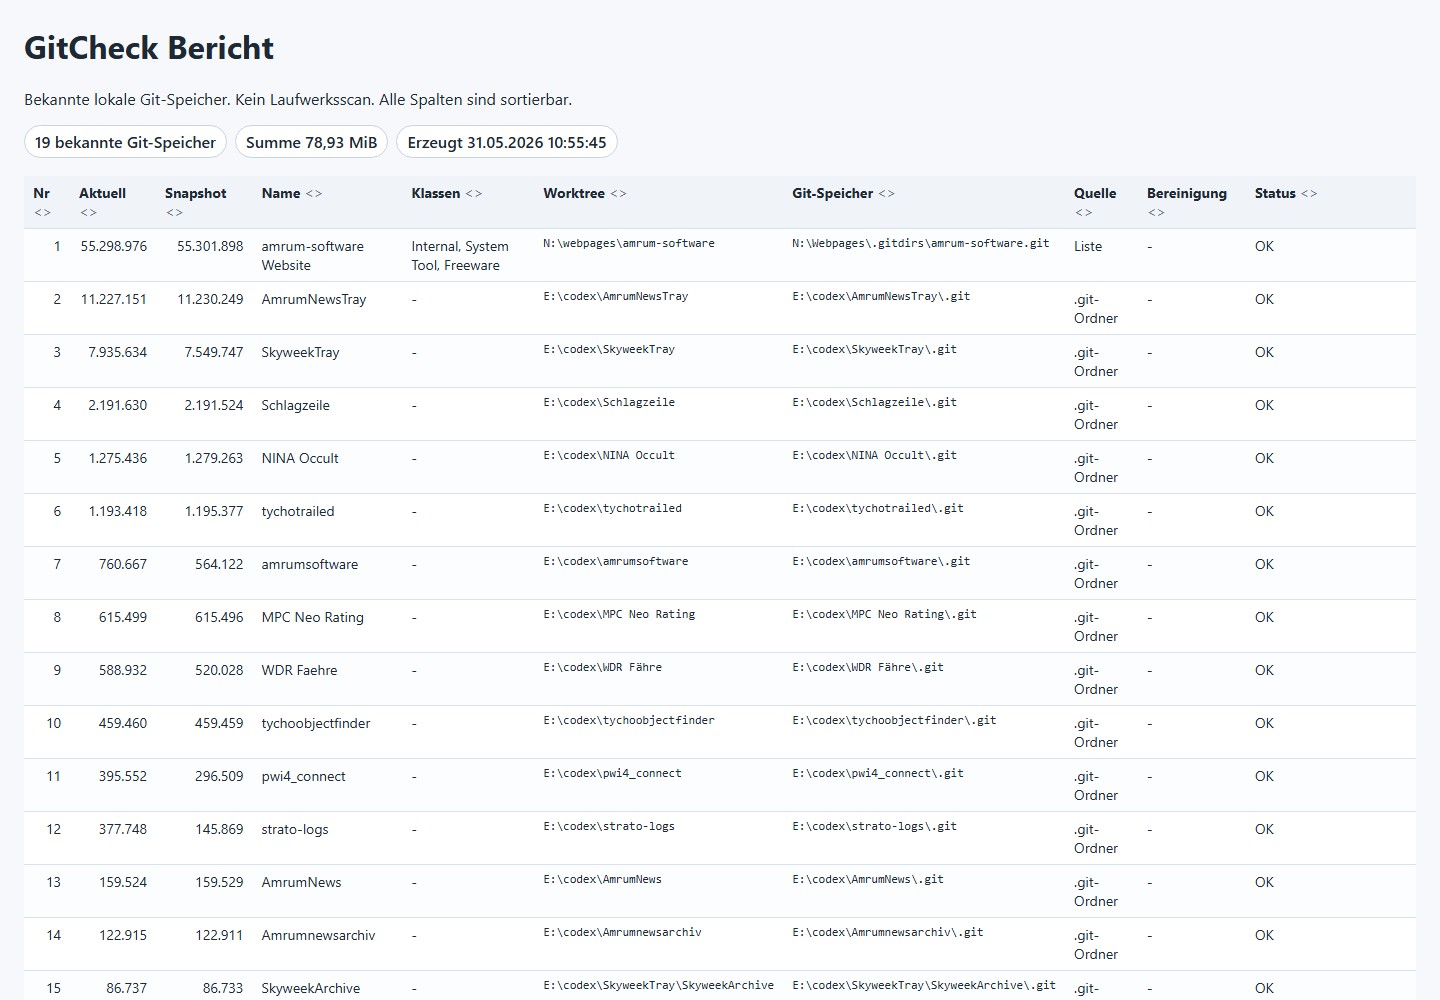Click the sort arrows under Snapshot
Image resolution: width=1440 pixels, height=1000 pixels.
[174, 212]
